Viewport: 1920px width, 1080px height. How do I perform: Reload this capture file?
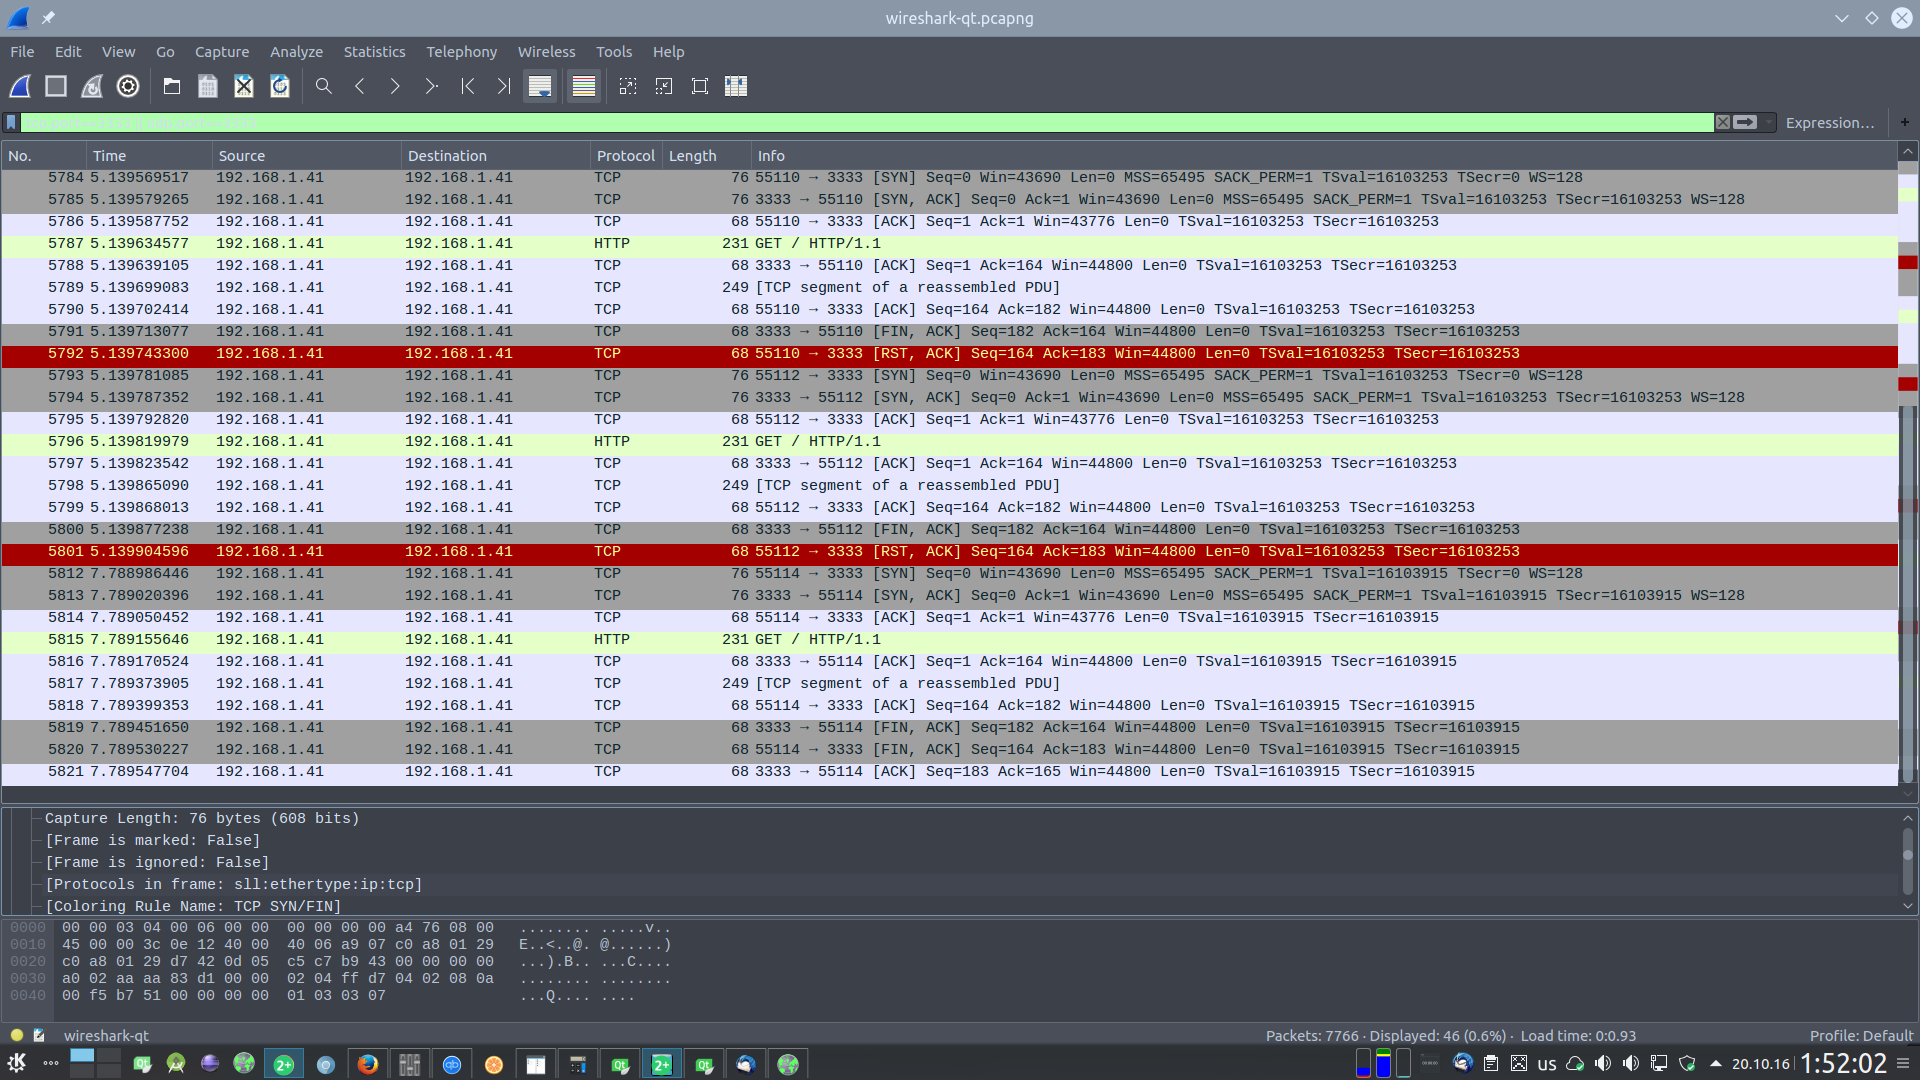point(280,87)
